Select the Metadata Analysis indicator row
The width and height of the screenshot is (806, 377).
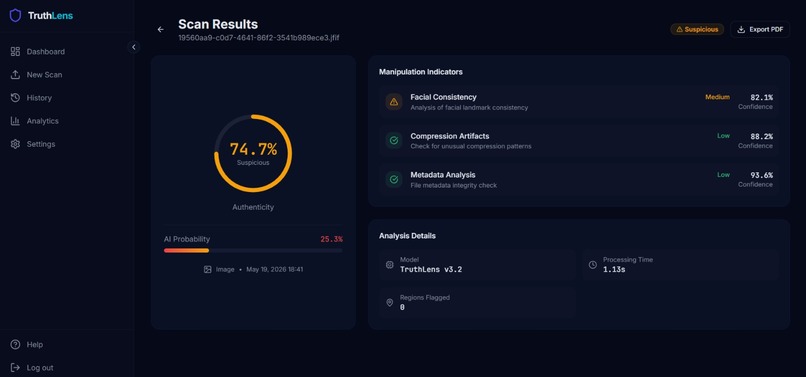578,179
